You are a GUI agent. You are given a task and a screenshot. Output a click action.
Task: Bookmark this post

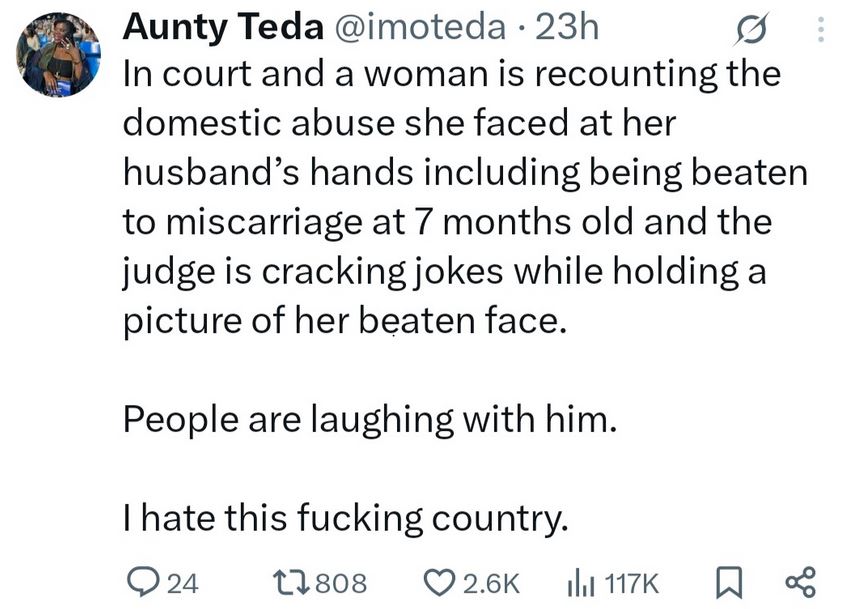[731, 581]
